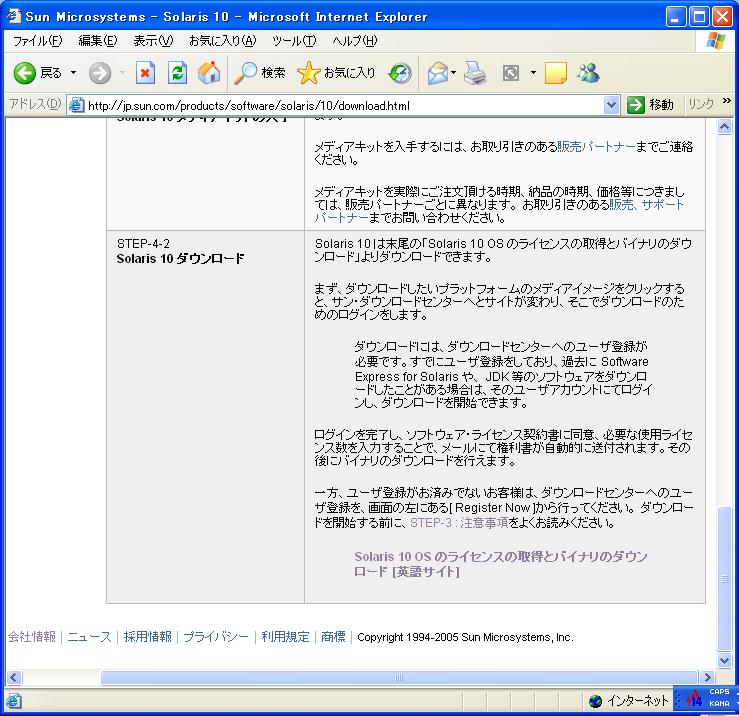The image size is (739, 716).
Task: Click the IE icon in the title bar
Action: [13, 16]
